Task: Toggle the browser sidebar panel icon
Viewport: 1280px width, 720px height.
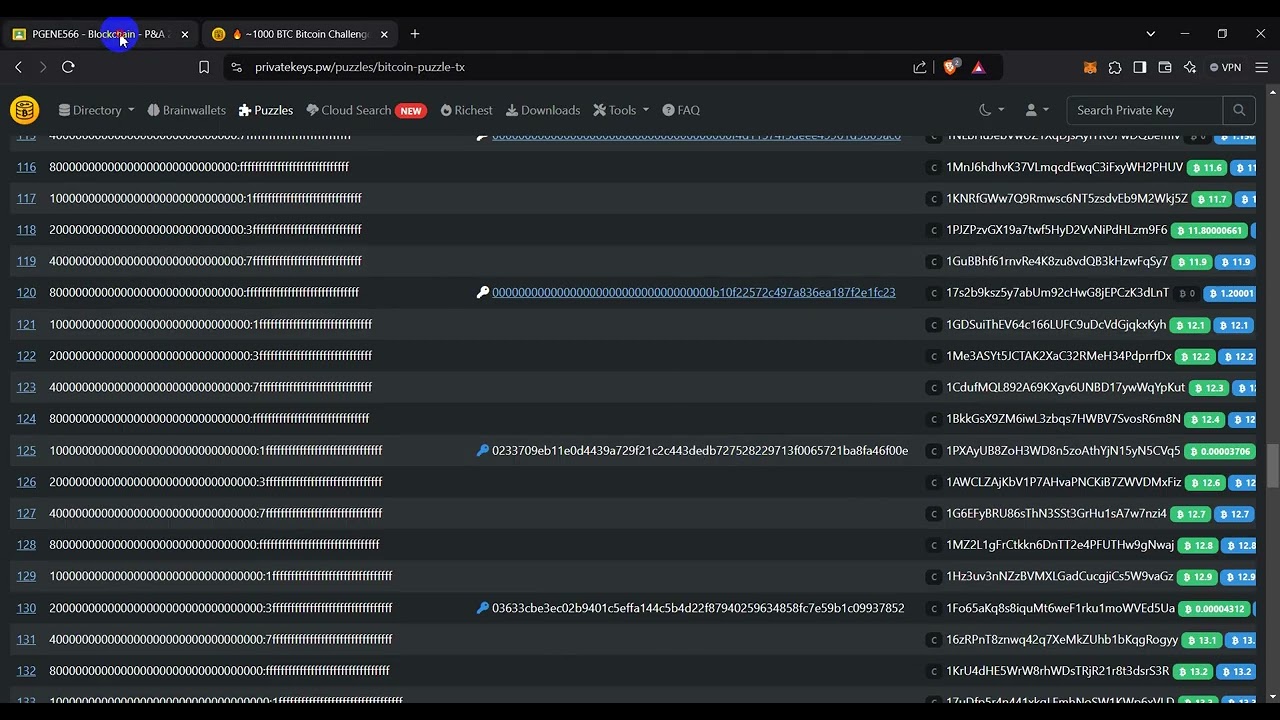Action: 1140,67
